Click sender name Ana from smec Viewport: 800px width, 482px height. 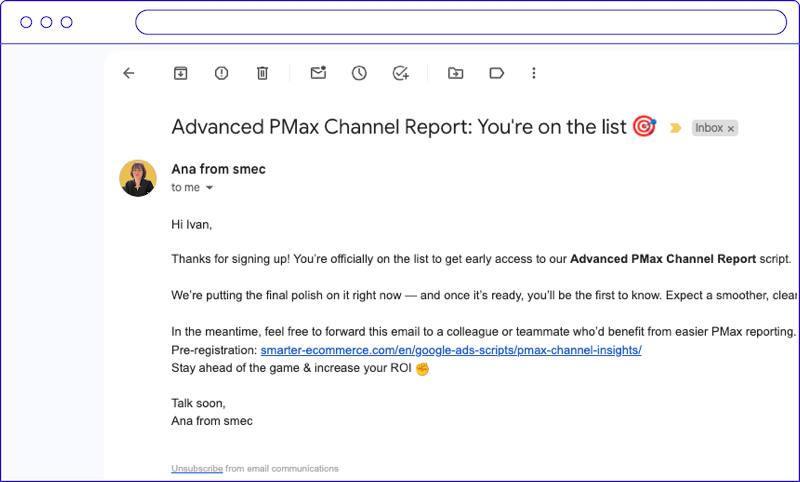(218, 169)
